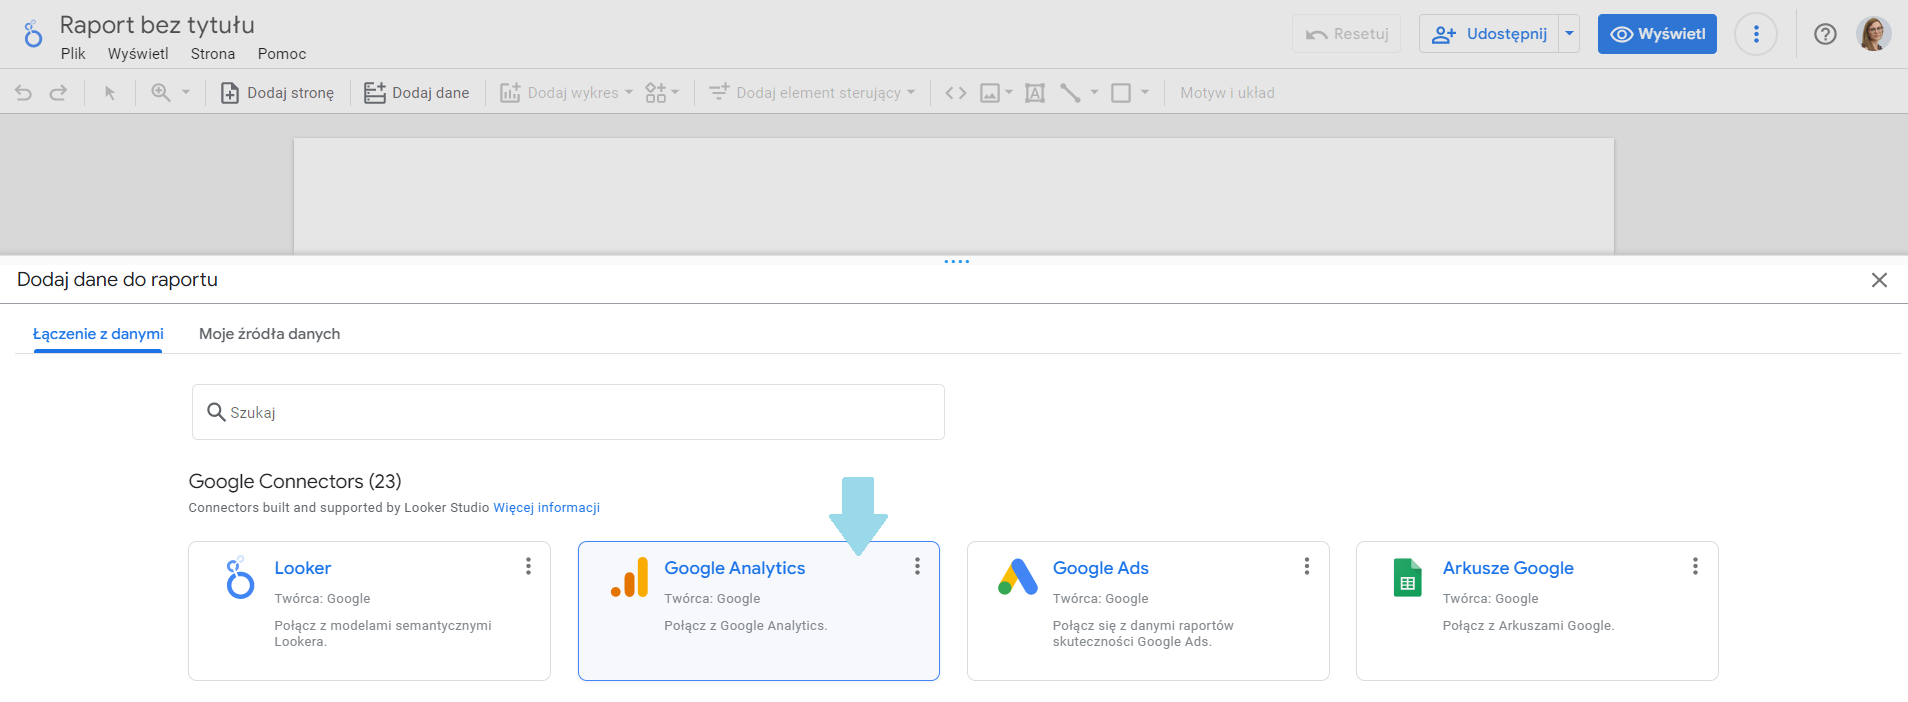The width and height of the screenshot is (1908, 702).
Task: Expand the image dropdown arrow
Action: tap(1009, 93)
